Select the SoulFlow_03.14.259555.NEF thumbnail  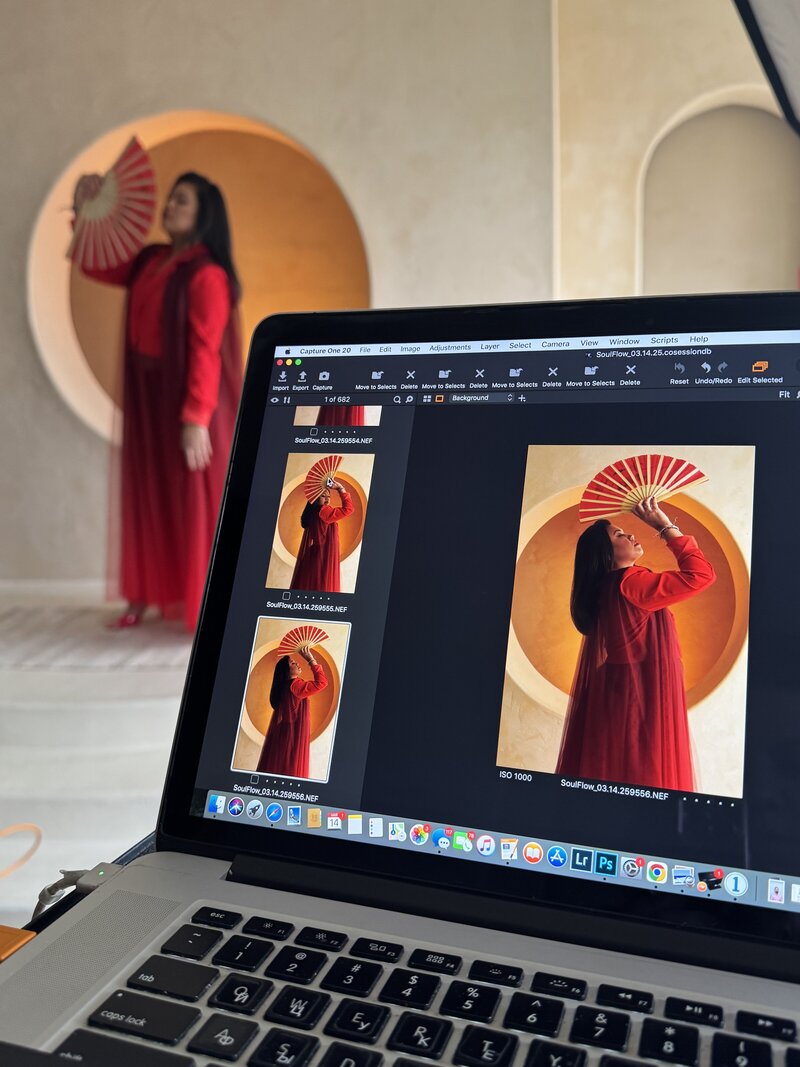[x=319, y=521]
